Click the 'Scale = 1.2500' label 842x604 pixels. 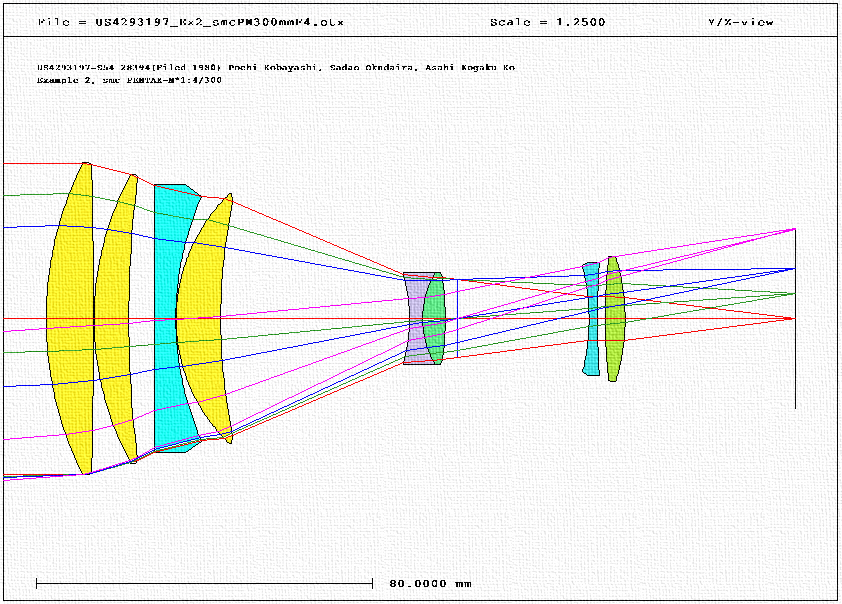[547, 22]
